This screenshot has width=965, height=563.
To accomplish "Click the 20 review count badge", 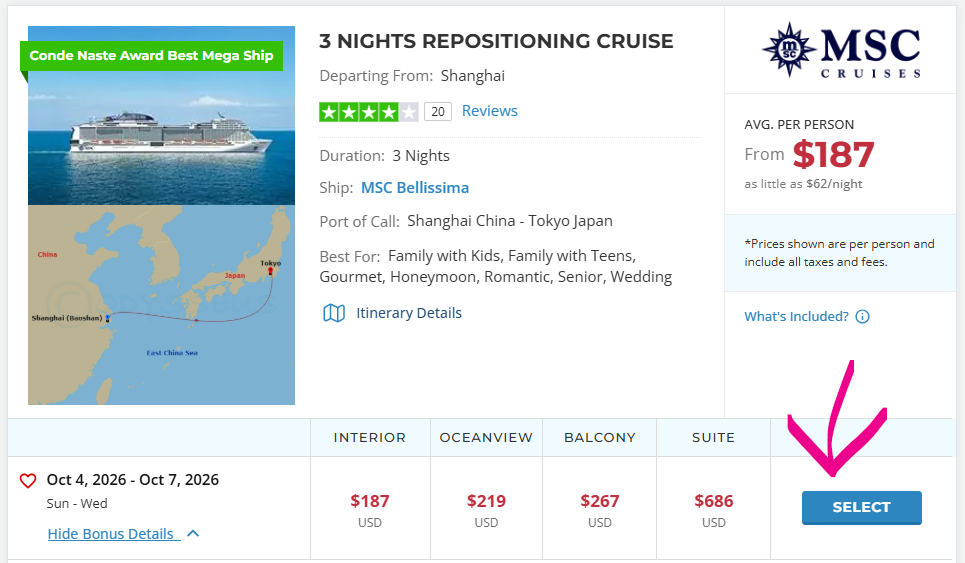I will 437,111.
